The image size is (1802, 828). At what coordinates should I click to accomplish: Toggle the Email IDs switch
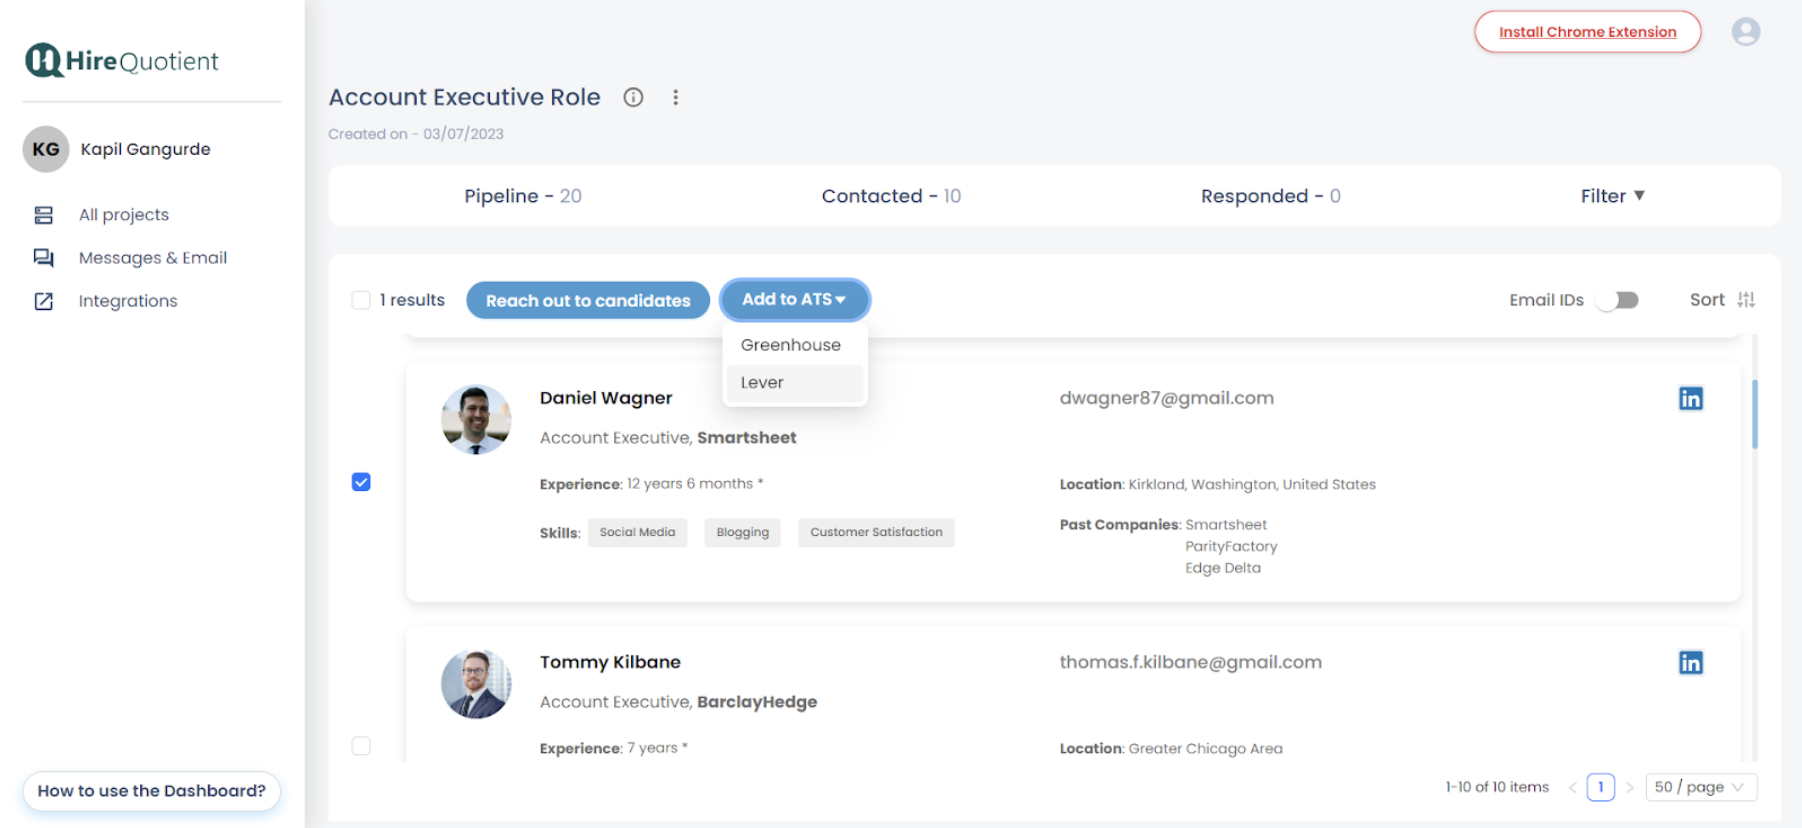click(x=1618, y=300)
